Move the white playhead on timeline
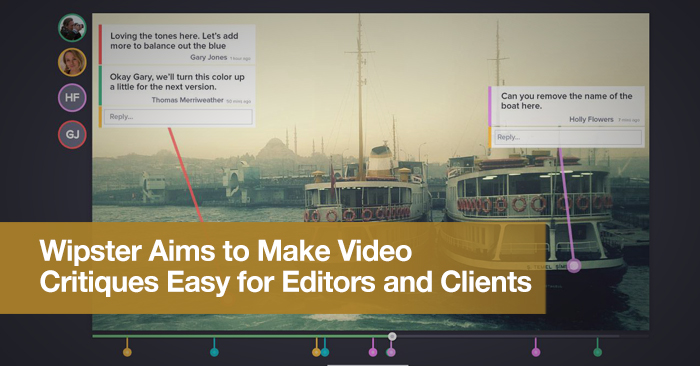Image resolution: width=700 pixels, height=366 pixels. coord(392,336)
